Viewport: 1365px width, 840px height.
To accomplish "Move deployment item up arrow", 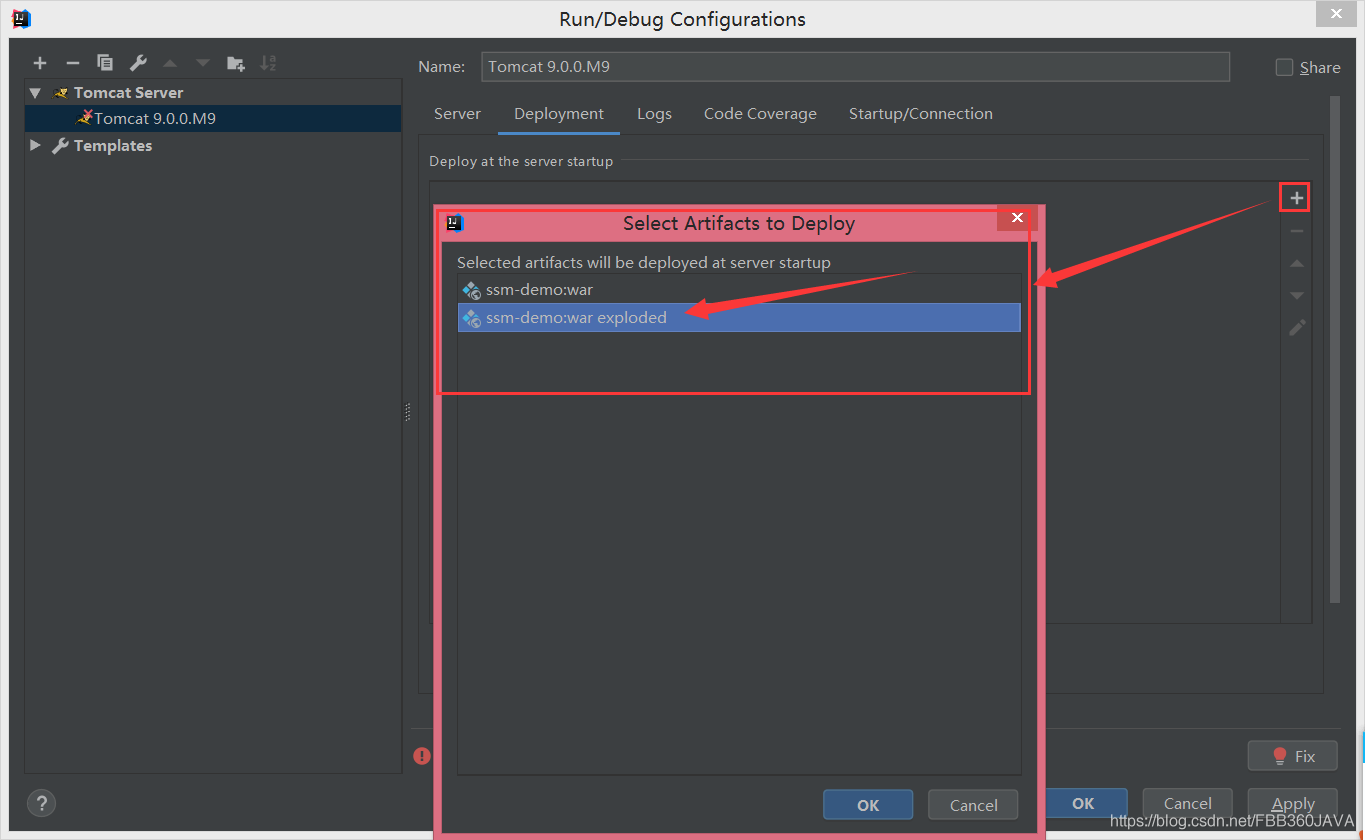I will [x=1297, y=263].
